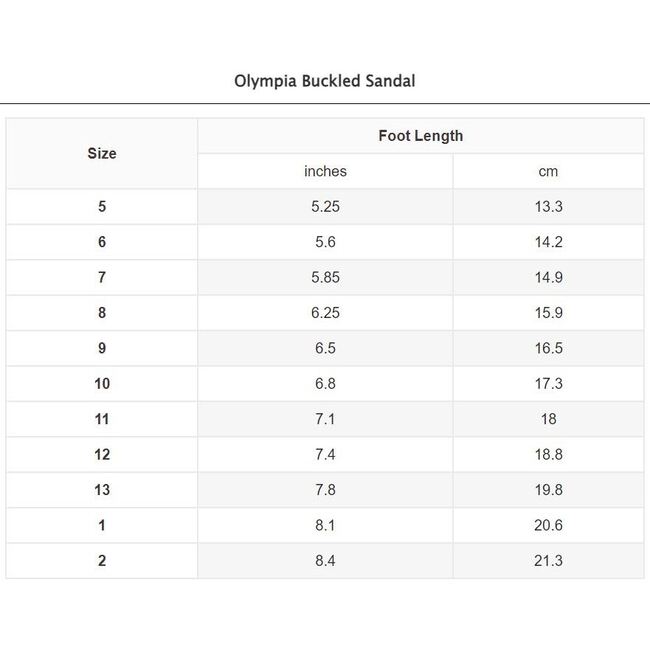This screenshot has height=650, width=650.
Task: Select the 5.85 inches cell
Action: click(325, 278)
